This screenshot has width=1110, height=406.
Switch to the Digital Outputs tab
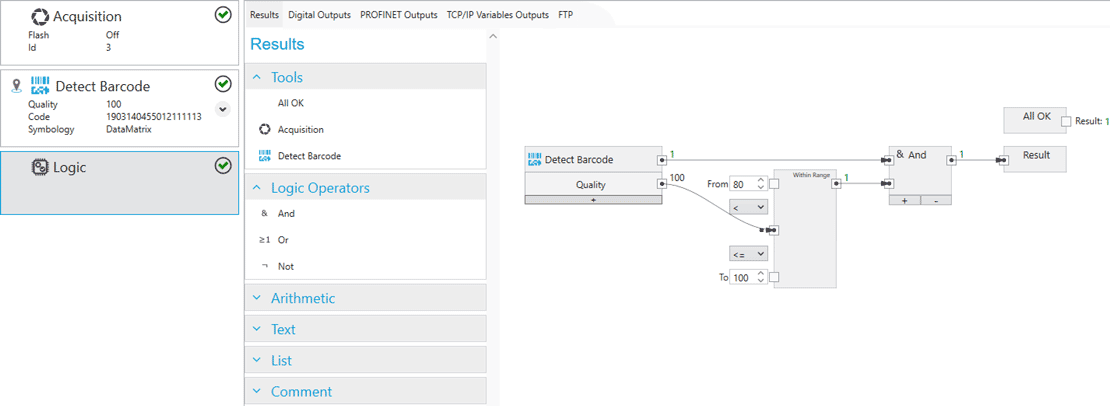[x=320, y=15]
